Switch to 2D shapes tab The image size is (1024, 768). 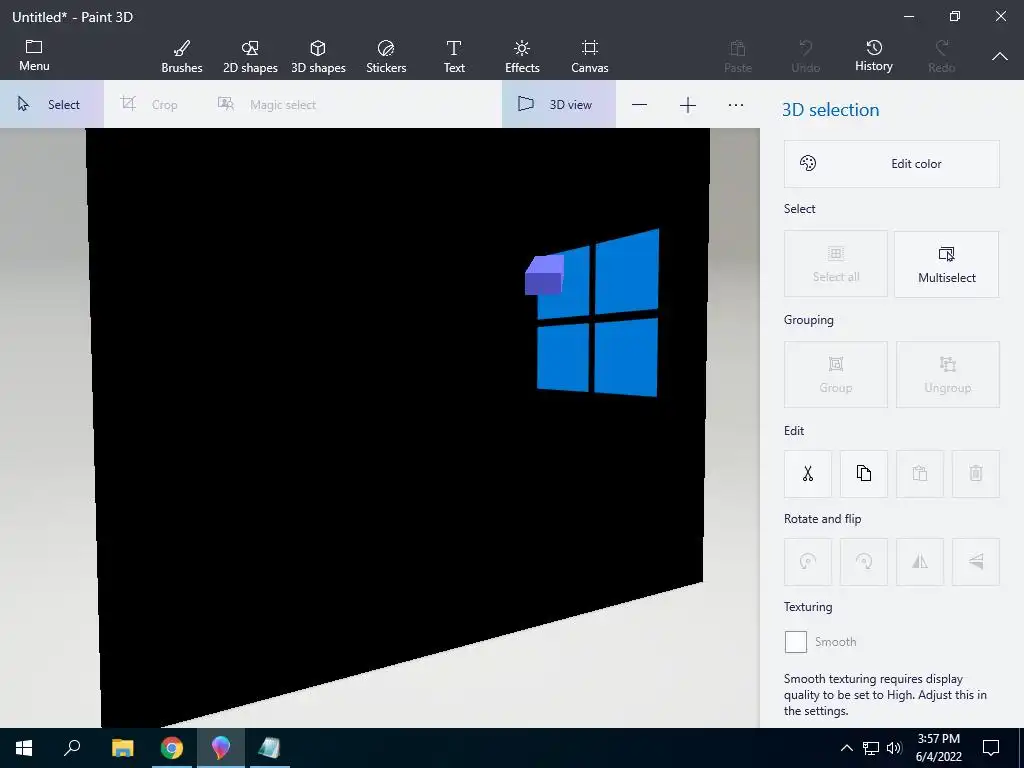250,56
